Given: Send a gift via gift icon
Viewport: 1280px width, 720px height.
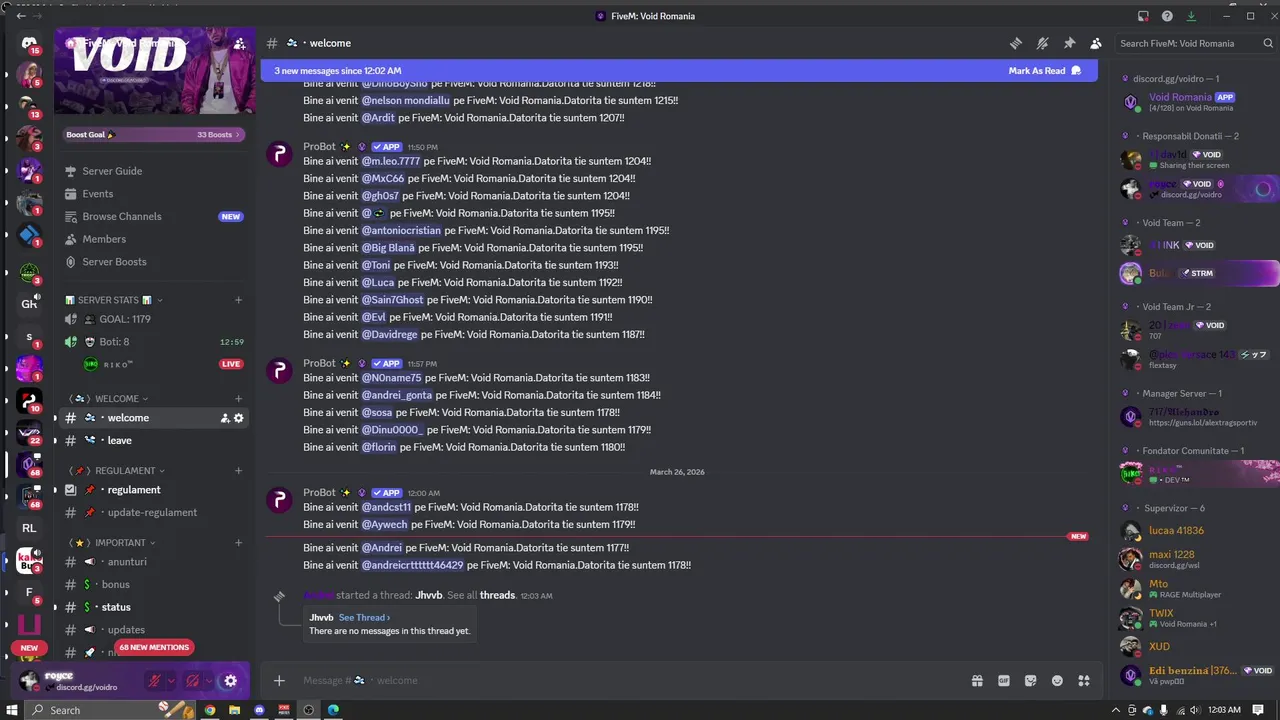Looking at the screenshot, I should pos(977,681).
